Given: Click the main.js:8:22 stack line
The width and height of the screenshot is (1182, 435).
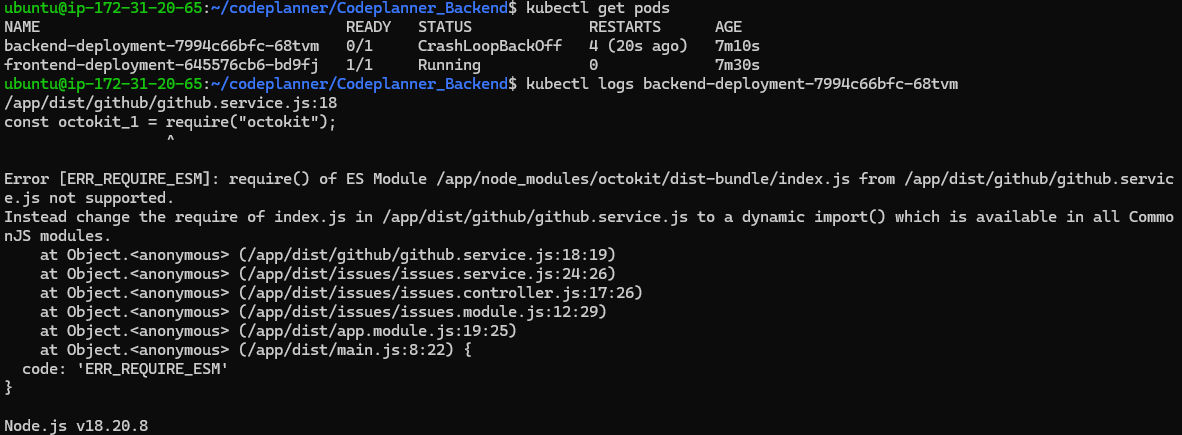Looking at the screenshot, I should click(256, 349).
